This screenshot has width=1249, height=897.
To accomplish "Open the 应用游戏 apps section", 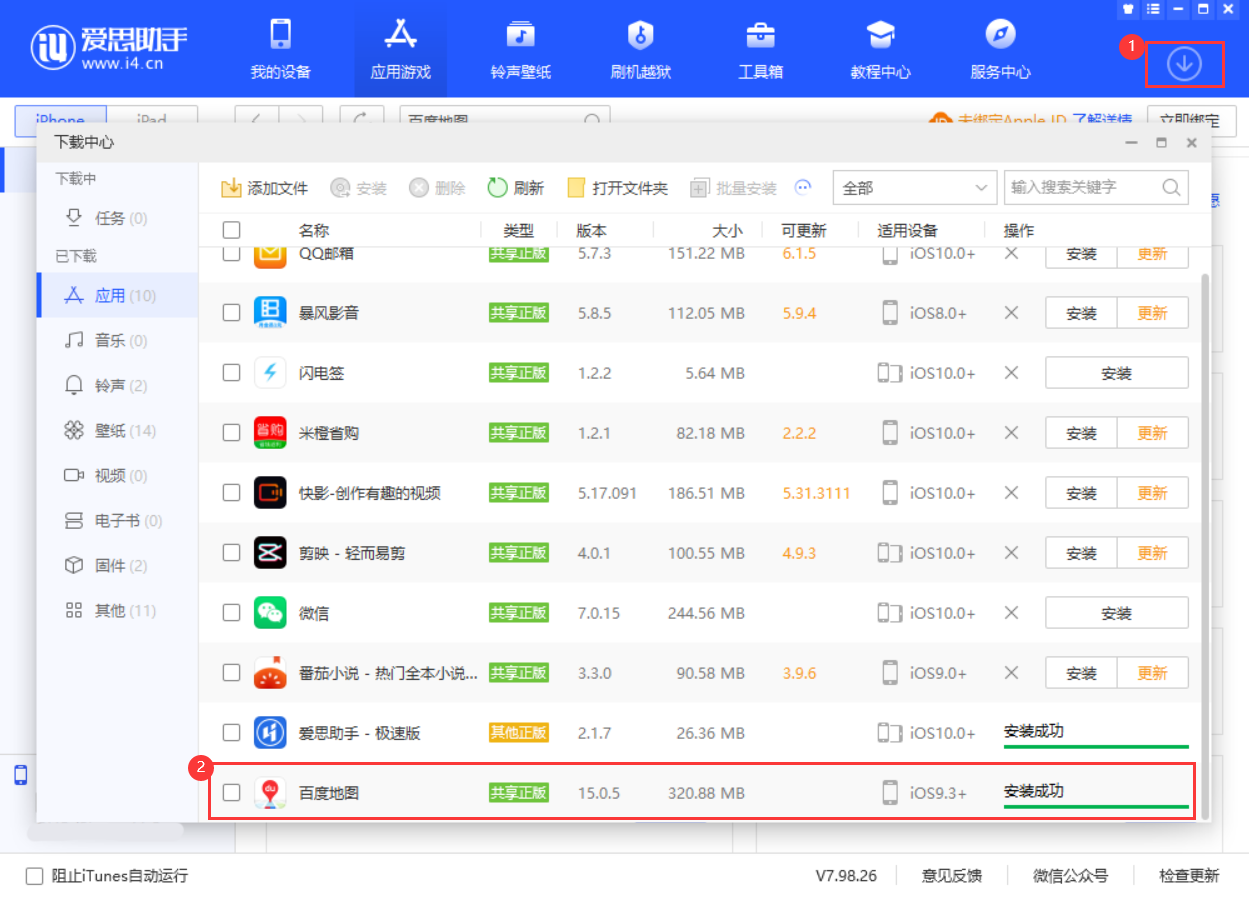I will pos(400,50).
